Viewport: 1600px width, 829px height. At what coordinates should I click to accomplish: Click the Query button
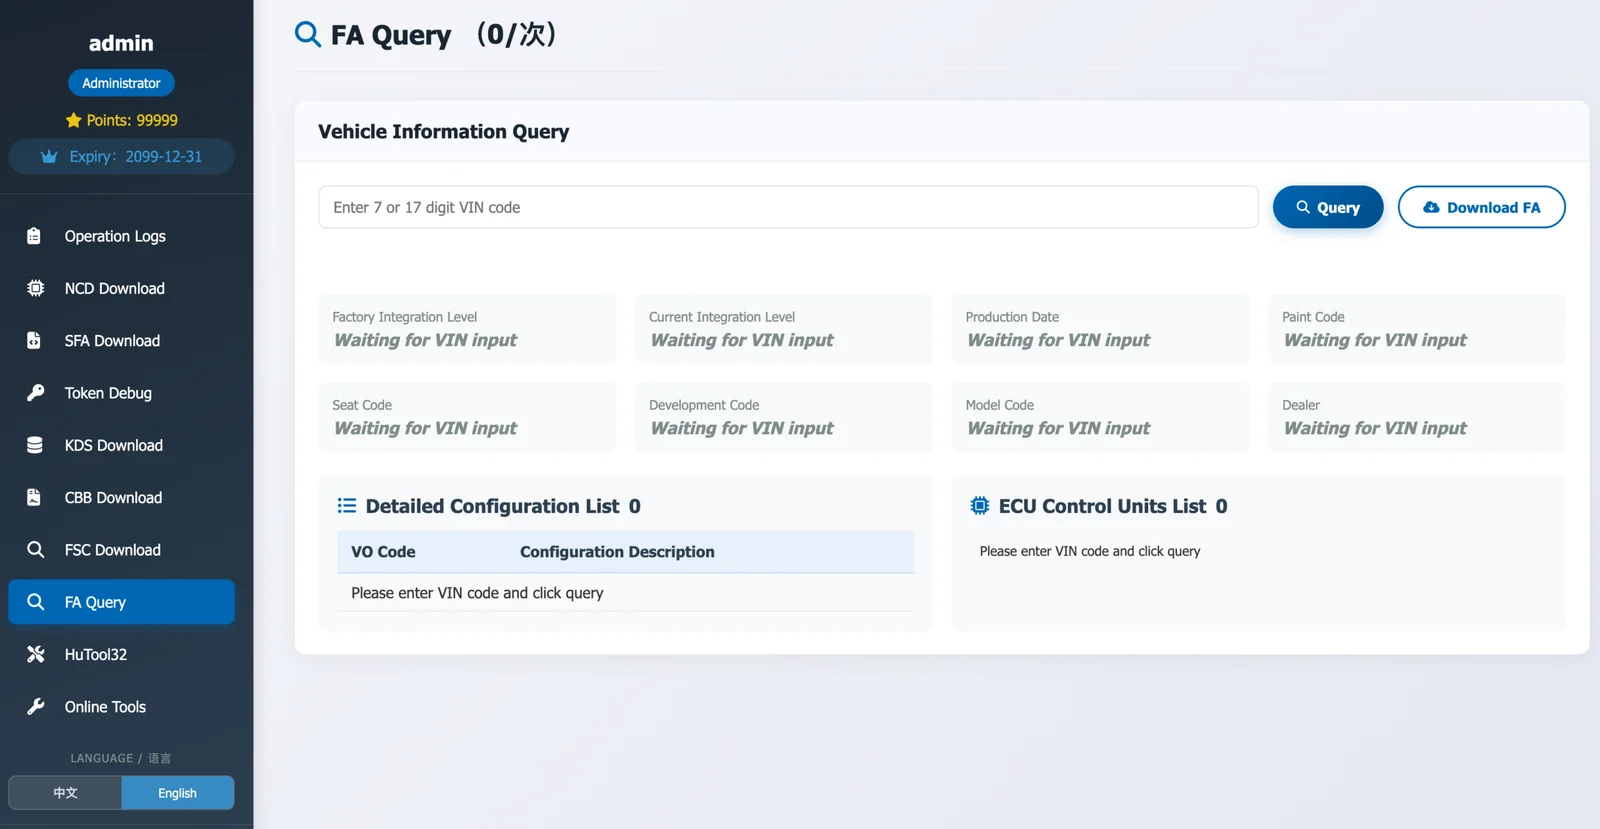tap(1328, 207)
